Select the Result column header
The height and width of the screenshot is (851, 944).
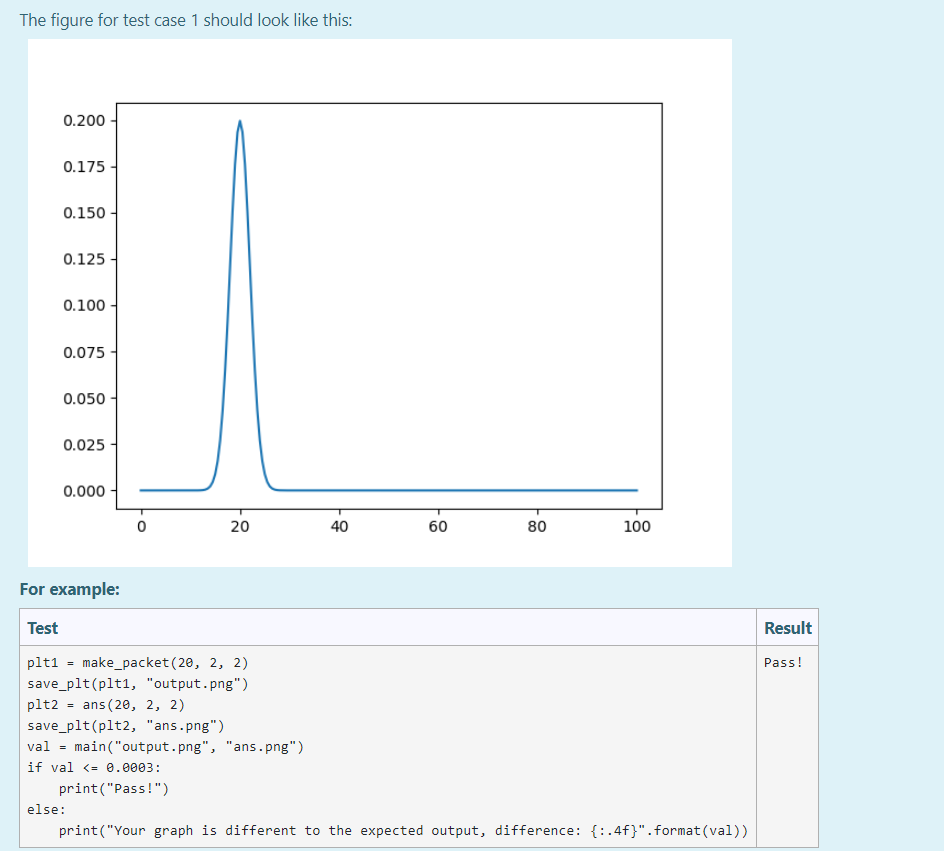point(787,627)
